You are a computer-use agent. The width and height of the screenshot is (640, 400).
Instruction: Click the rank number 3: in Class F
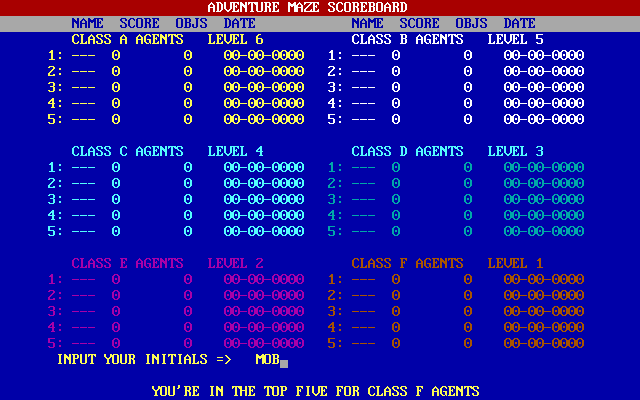[336, 311]
